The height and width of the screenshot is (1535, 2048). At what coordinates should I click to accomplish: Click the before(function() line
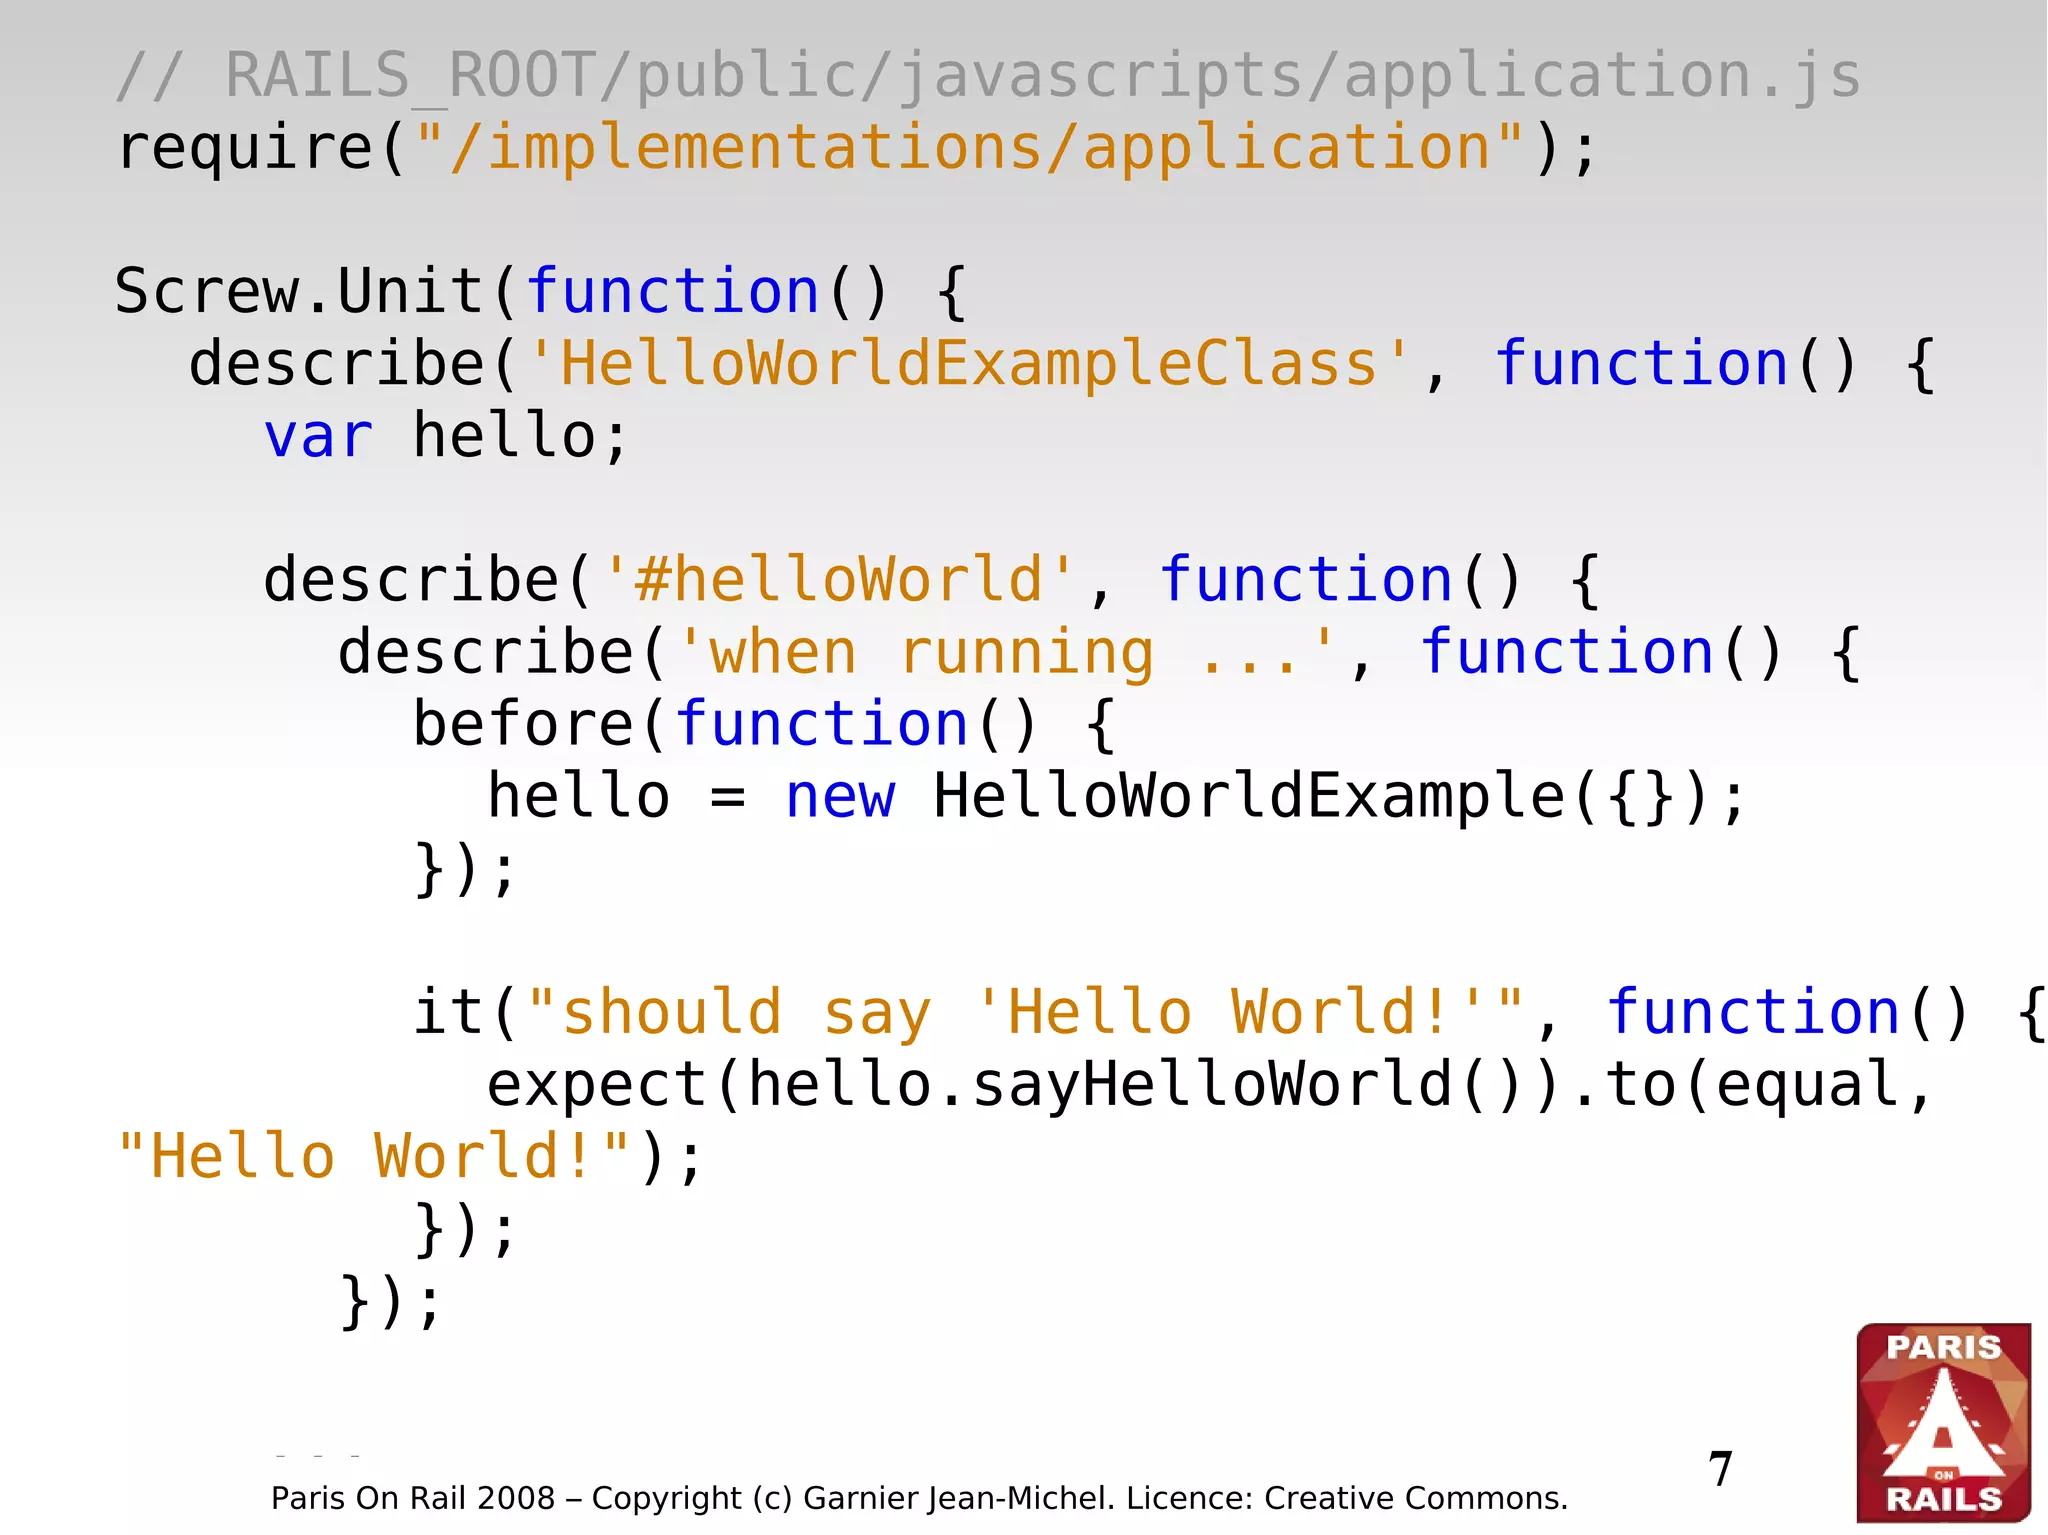[x=764, y=724]
